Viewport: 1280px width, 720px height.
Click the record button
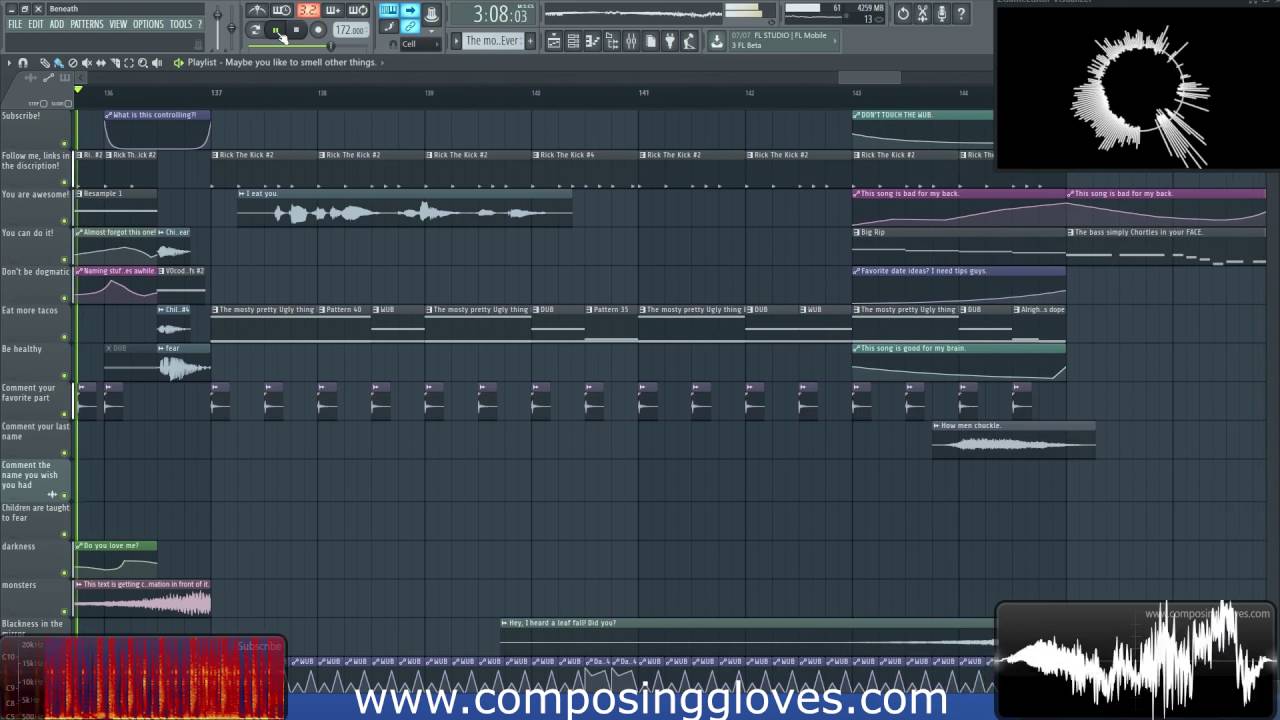pyautogui.click(x=318, y=30)
